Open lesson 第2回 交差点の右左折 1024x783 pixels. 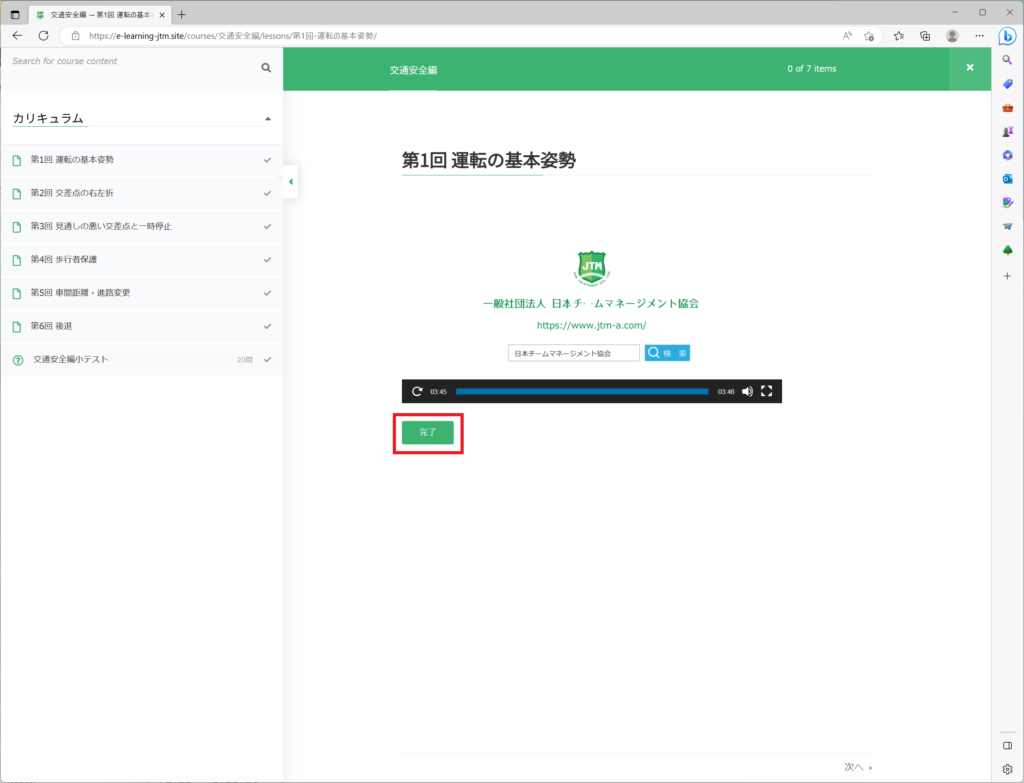point(79,193)
